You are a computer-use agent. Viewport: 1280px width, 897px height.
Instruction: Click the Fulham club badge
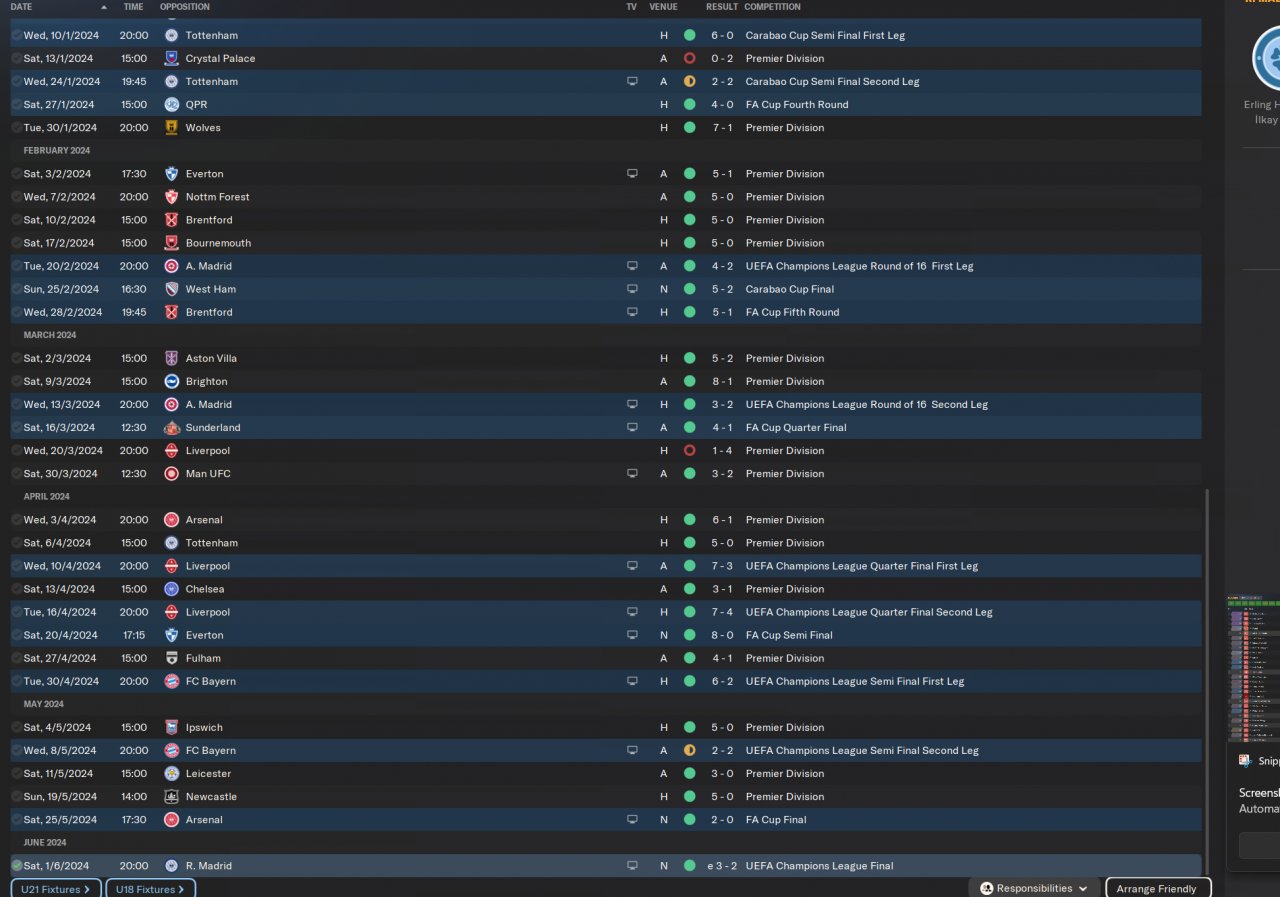171,658
